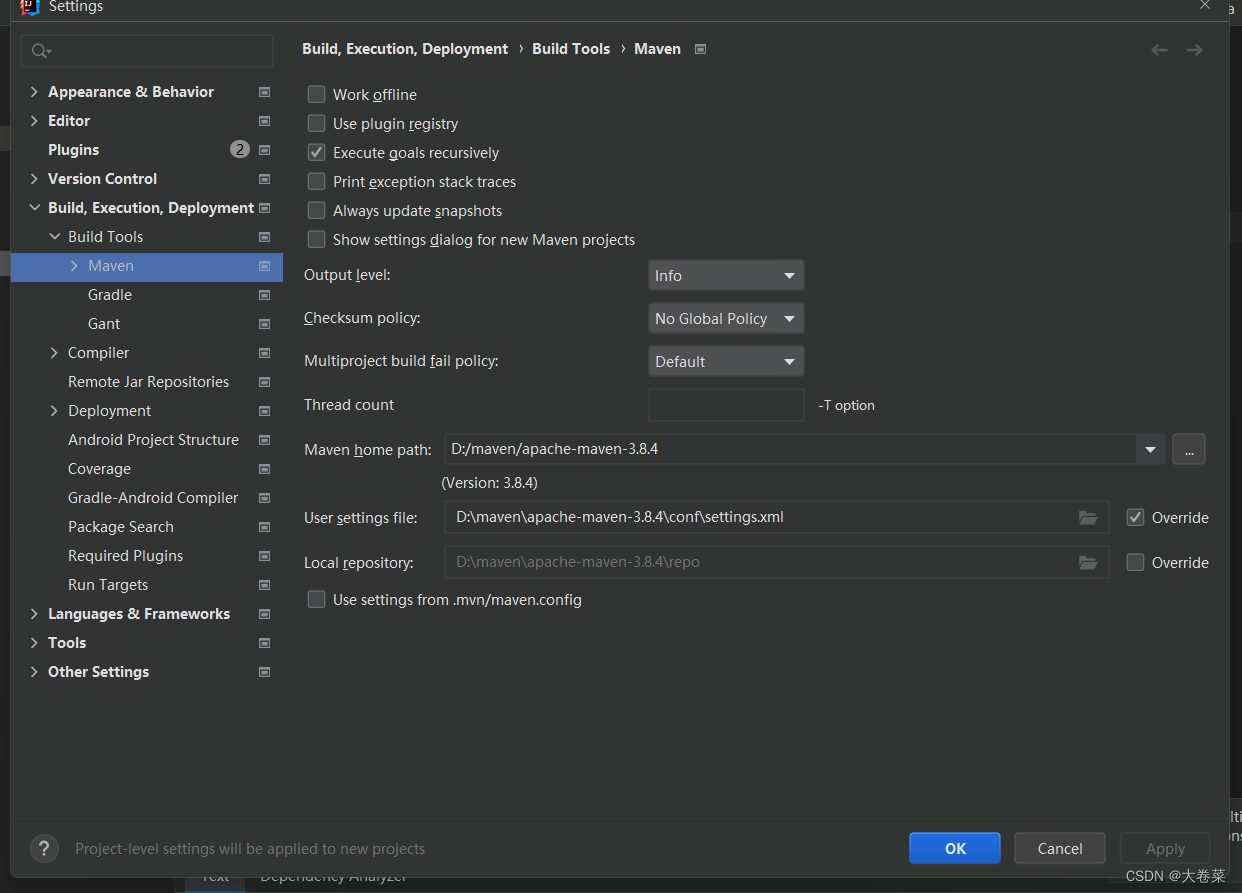The width and height of the screenshot is (1242, 893).
Task: Go back using the left arrow
Action: click(x=1159, y=50)
